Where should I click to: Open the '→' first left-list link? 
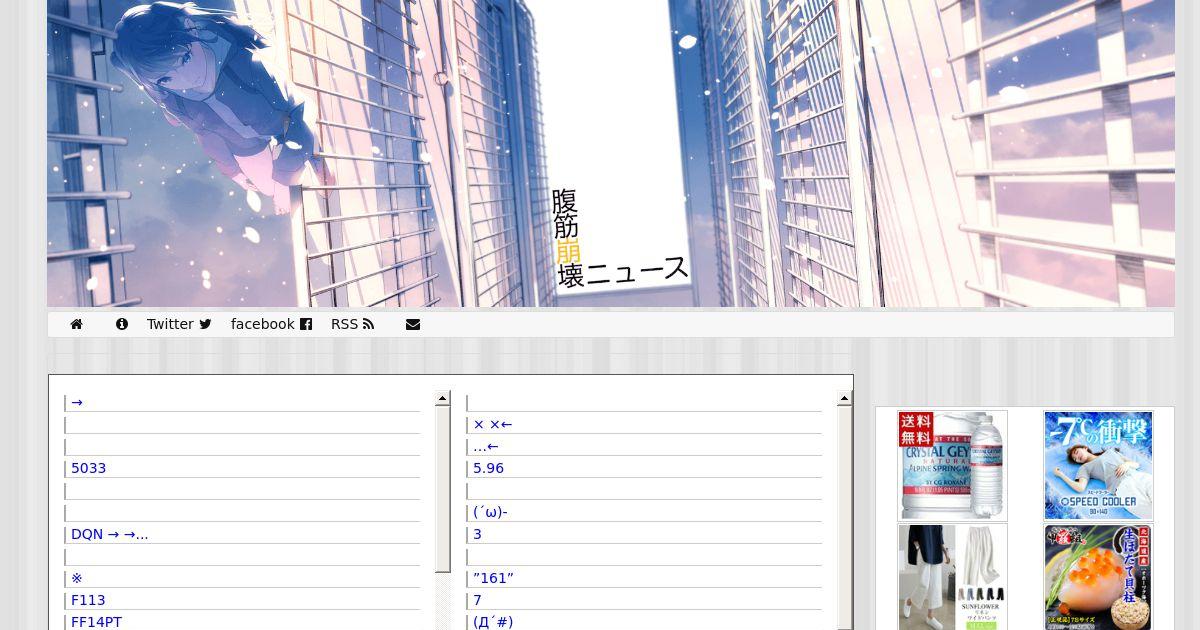[x=77, y=402]
